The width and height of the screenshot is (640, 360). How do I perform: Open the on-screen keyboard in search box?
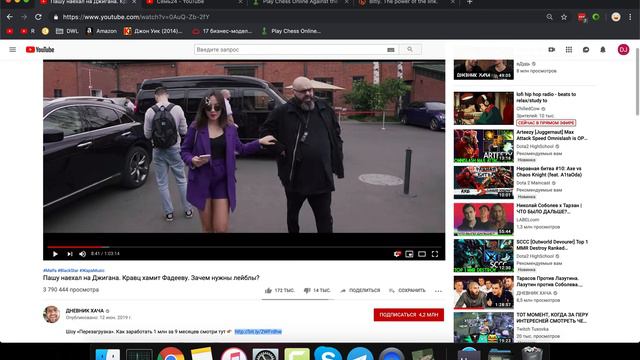[x=391, y=50]
